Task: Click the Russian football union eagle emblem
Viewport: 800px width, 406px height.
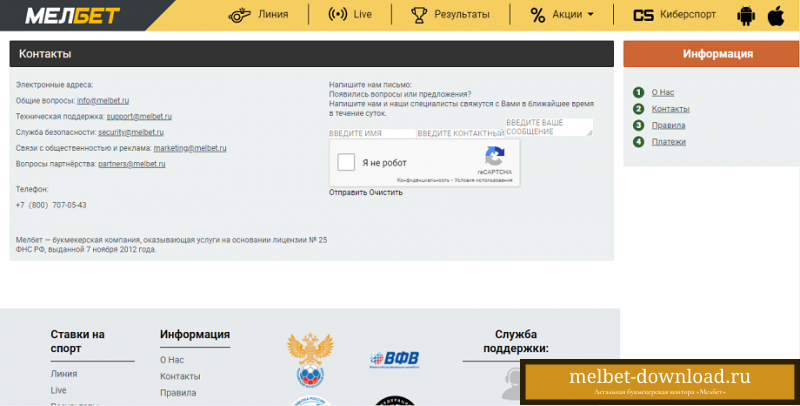Action: point(310,360)
